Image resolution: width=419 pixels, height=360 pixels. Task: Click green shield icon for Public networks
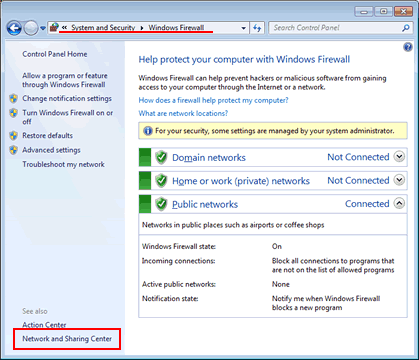161,204
